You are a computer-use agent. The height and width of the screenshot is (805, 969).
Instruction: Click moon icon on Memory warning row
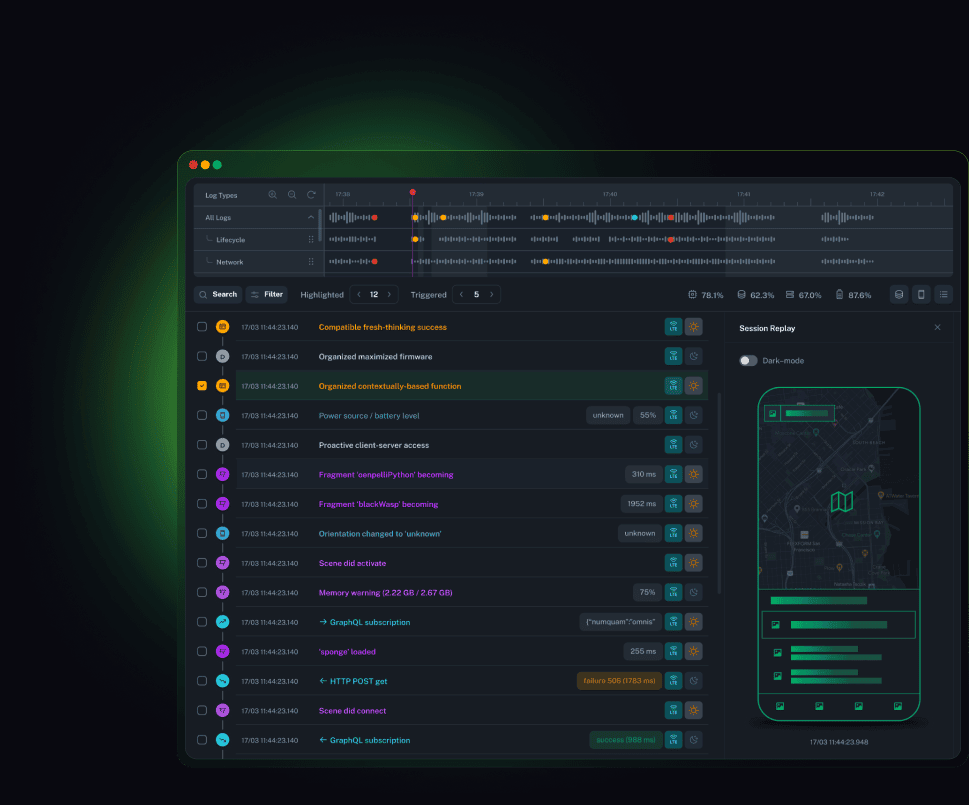694,592
